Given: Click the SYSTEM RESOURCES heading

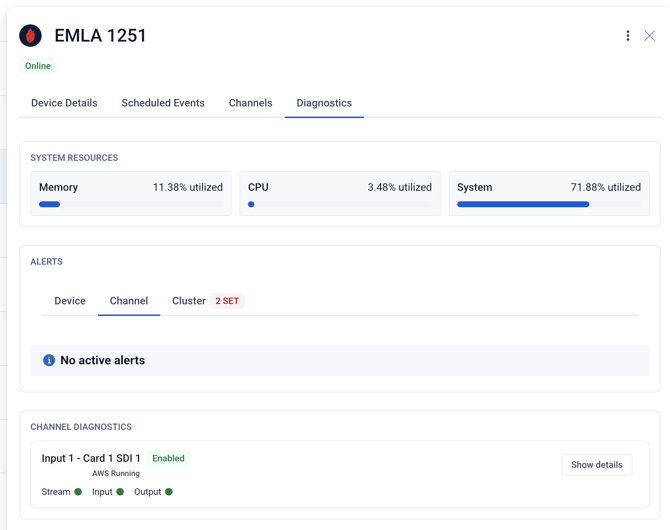Looking at the screenshot, I should pos(74,158).
